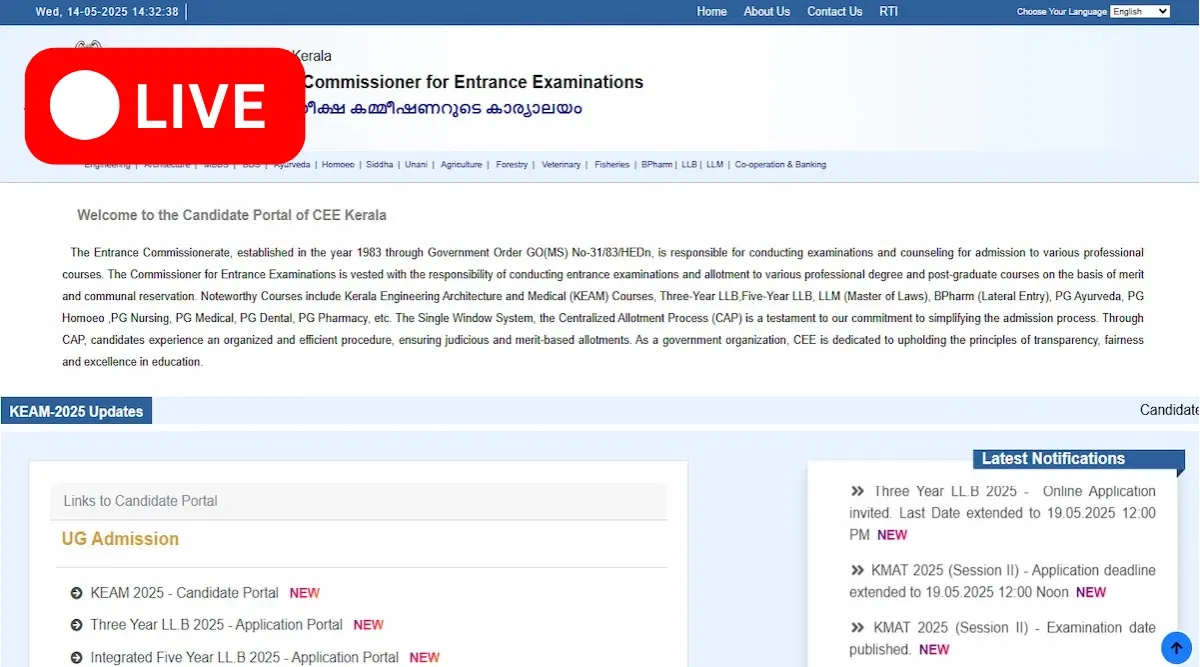Screen dimensions: 1200x667
Task: Click bullet icon beside Integrated Five Year LL.B
Action: 77,657
